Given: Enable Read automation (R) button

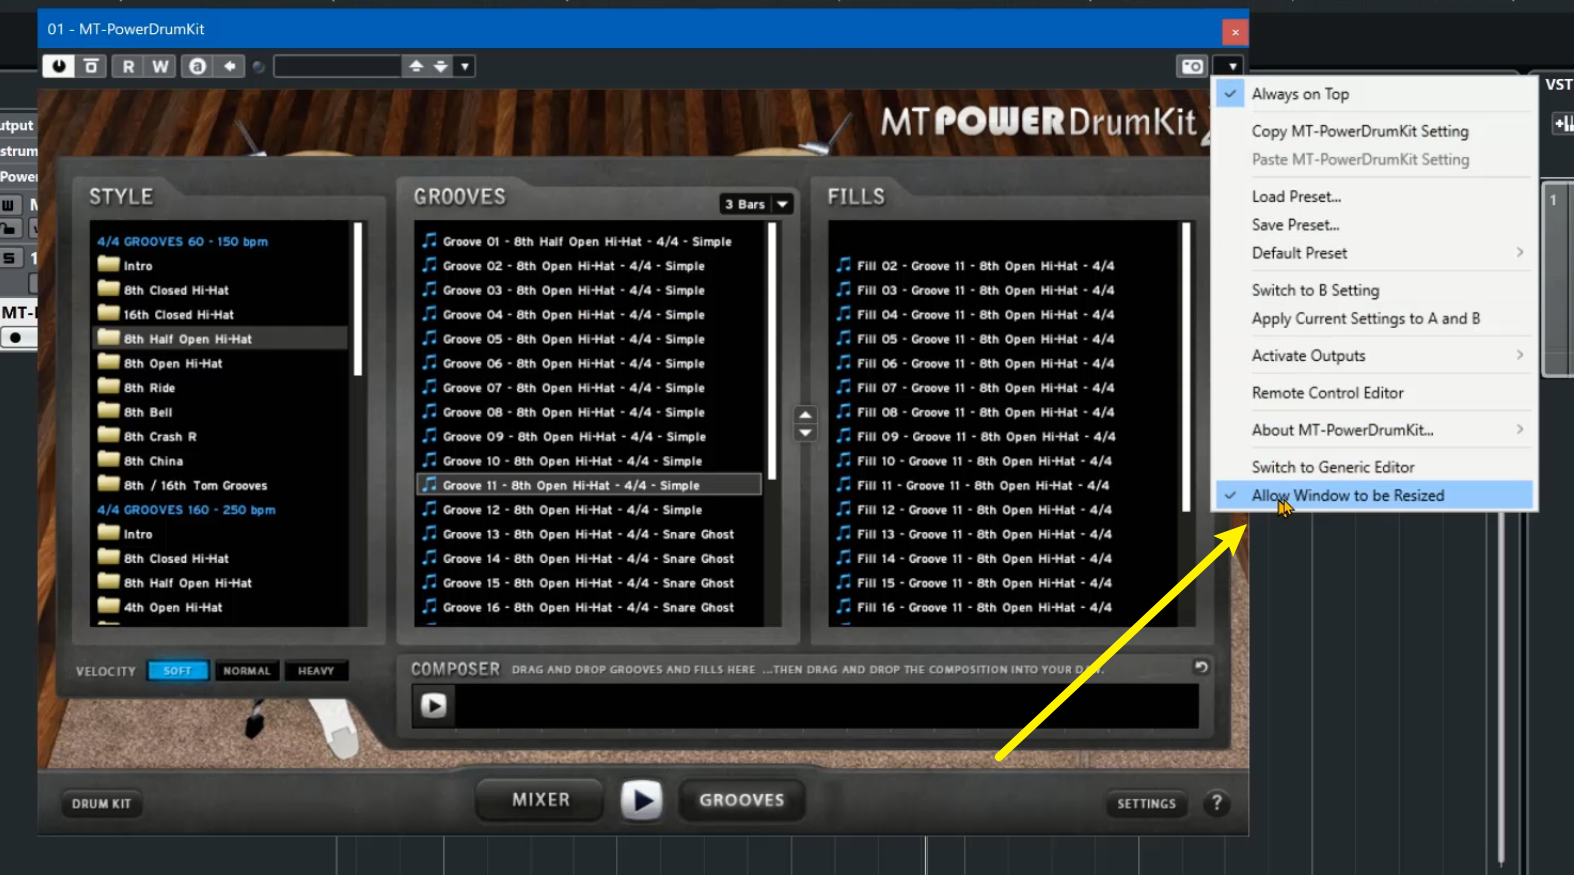Looking at the screenshot, I should (128, 66).
